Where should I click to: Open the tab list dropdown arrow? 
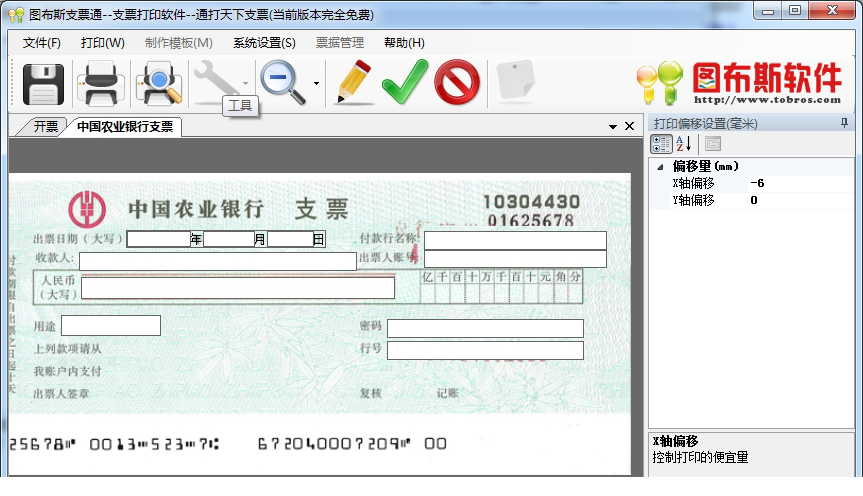[x=613, y=127]
